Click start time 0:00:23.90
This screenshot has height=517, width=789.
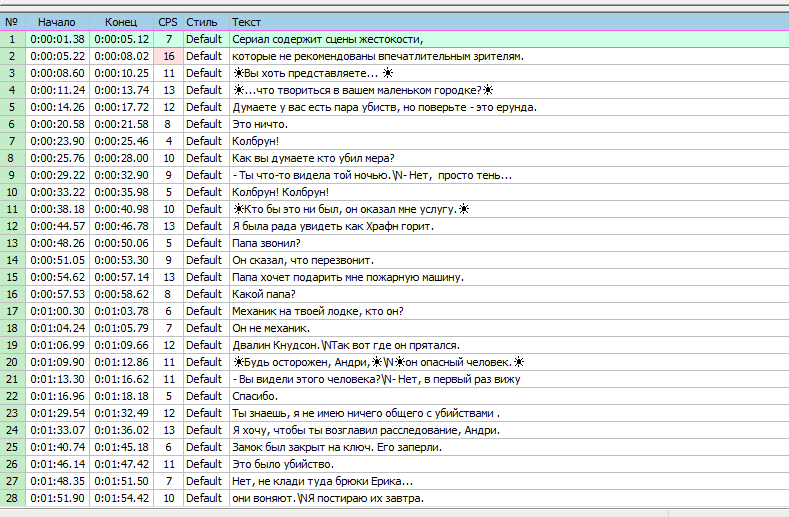click(x=57, y=141)
